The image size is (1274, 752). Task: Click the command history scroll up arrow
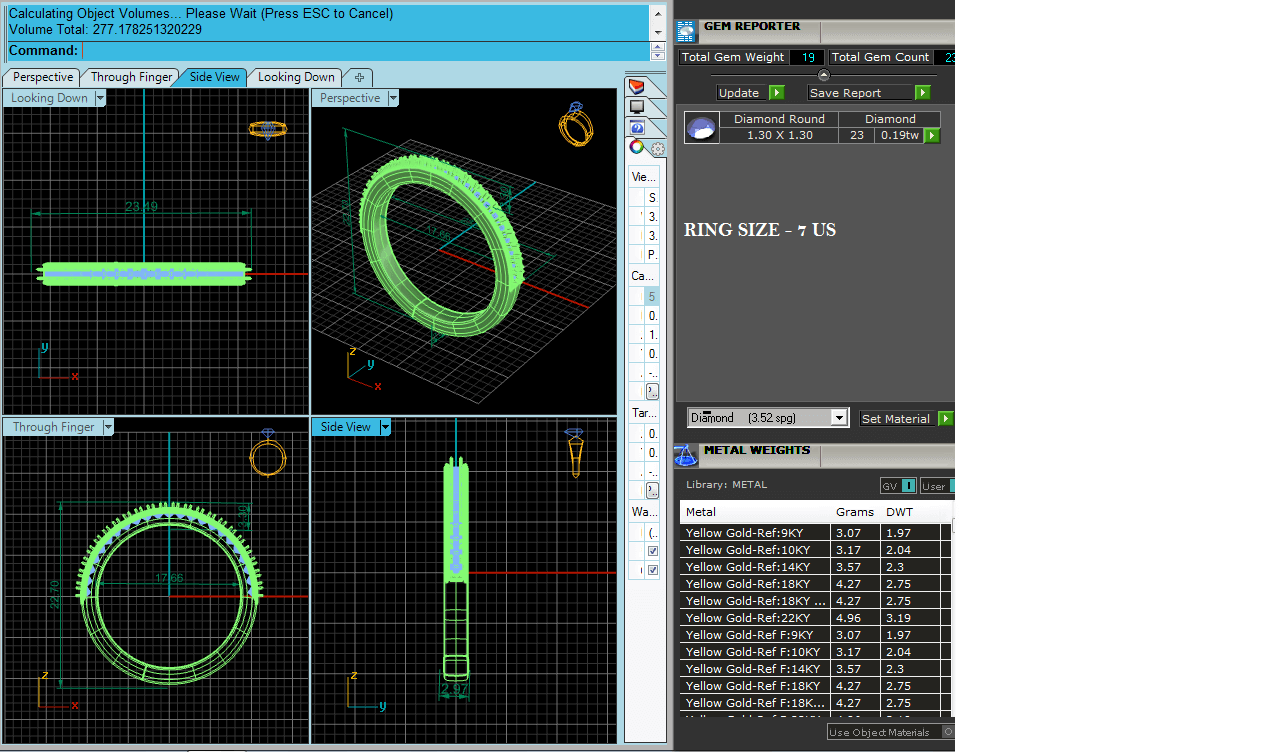[x=657, y=13]
